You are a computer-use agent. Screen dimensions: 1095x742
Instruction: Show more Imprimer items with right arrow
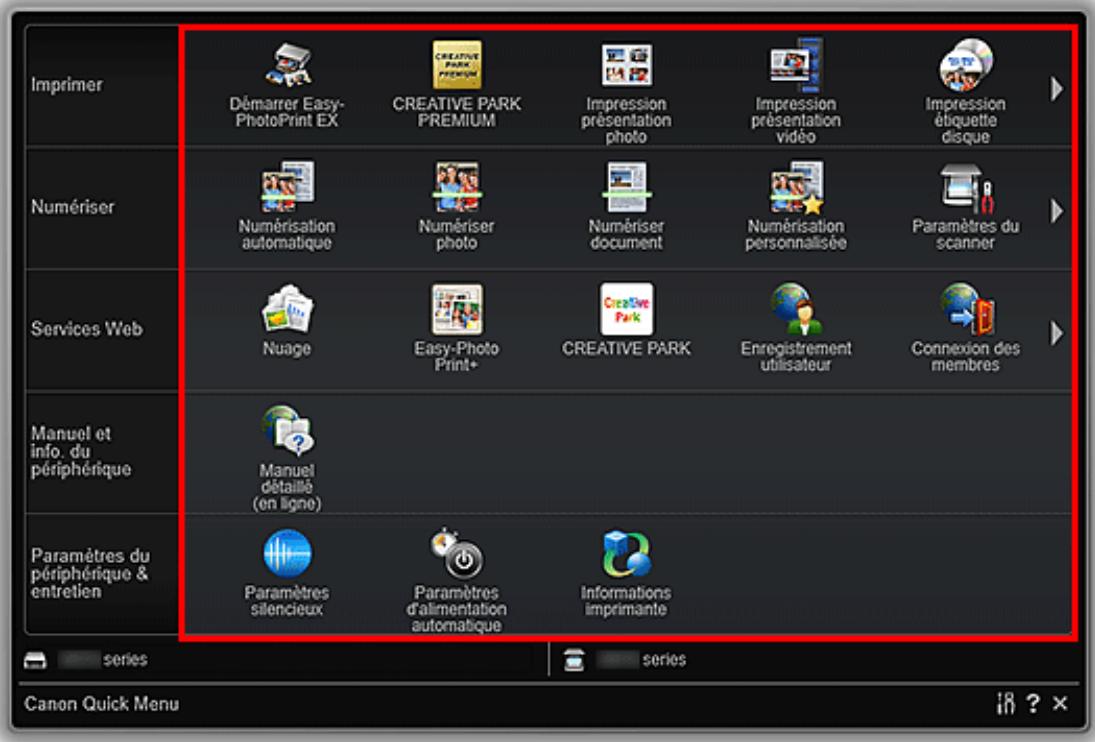(1057, 89)
